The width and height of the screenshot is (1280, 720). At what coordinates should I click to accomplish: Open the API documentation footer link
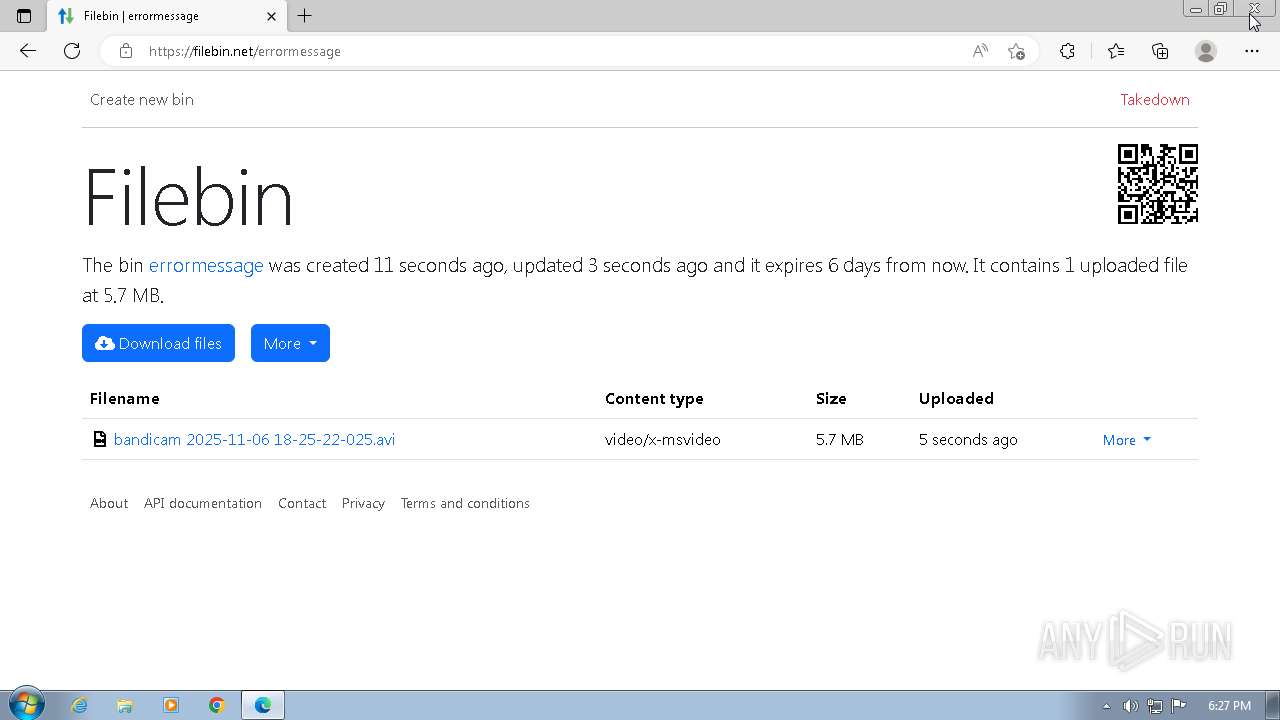(x=203, y=503)
